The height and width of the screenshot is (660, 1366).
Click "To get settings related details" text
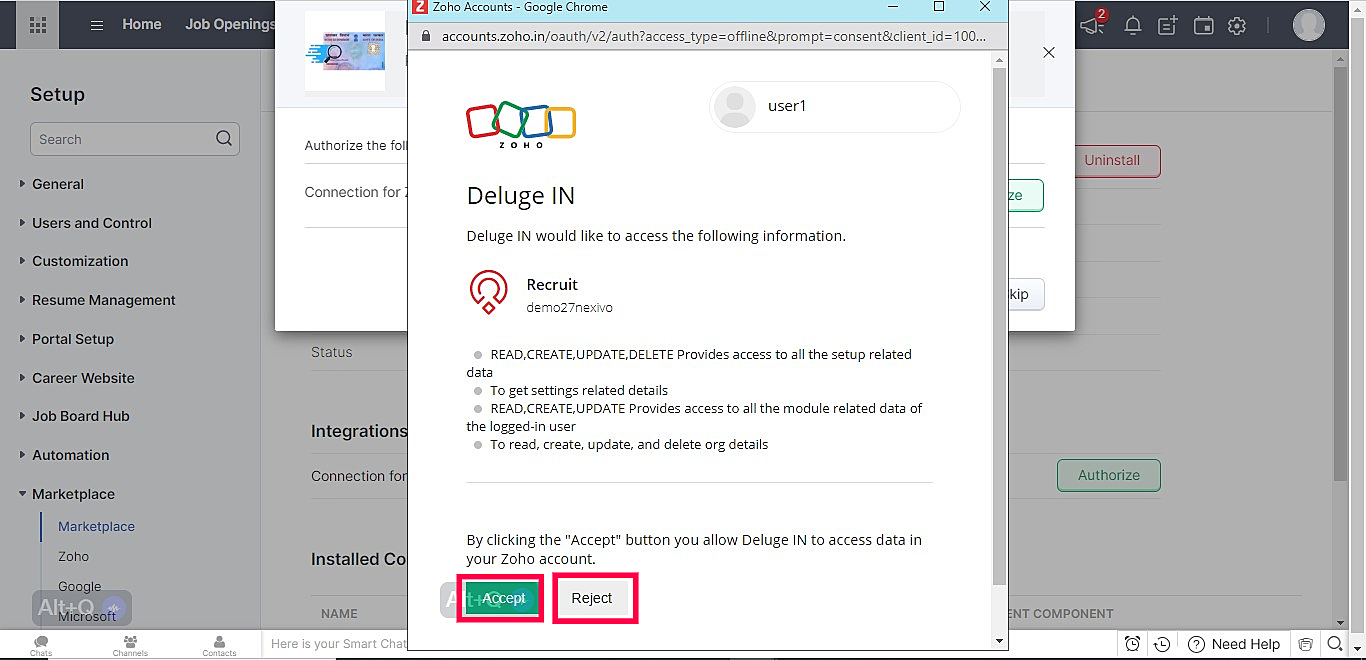point(579,390)
